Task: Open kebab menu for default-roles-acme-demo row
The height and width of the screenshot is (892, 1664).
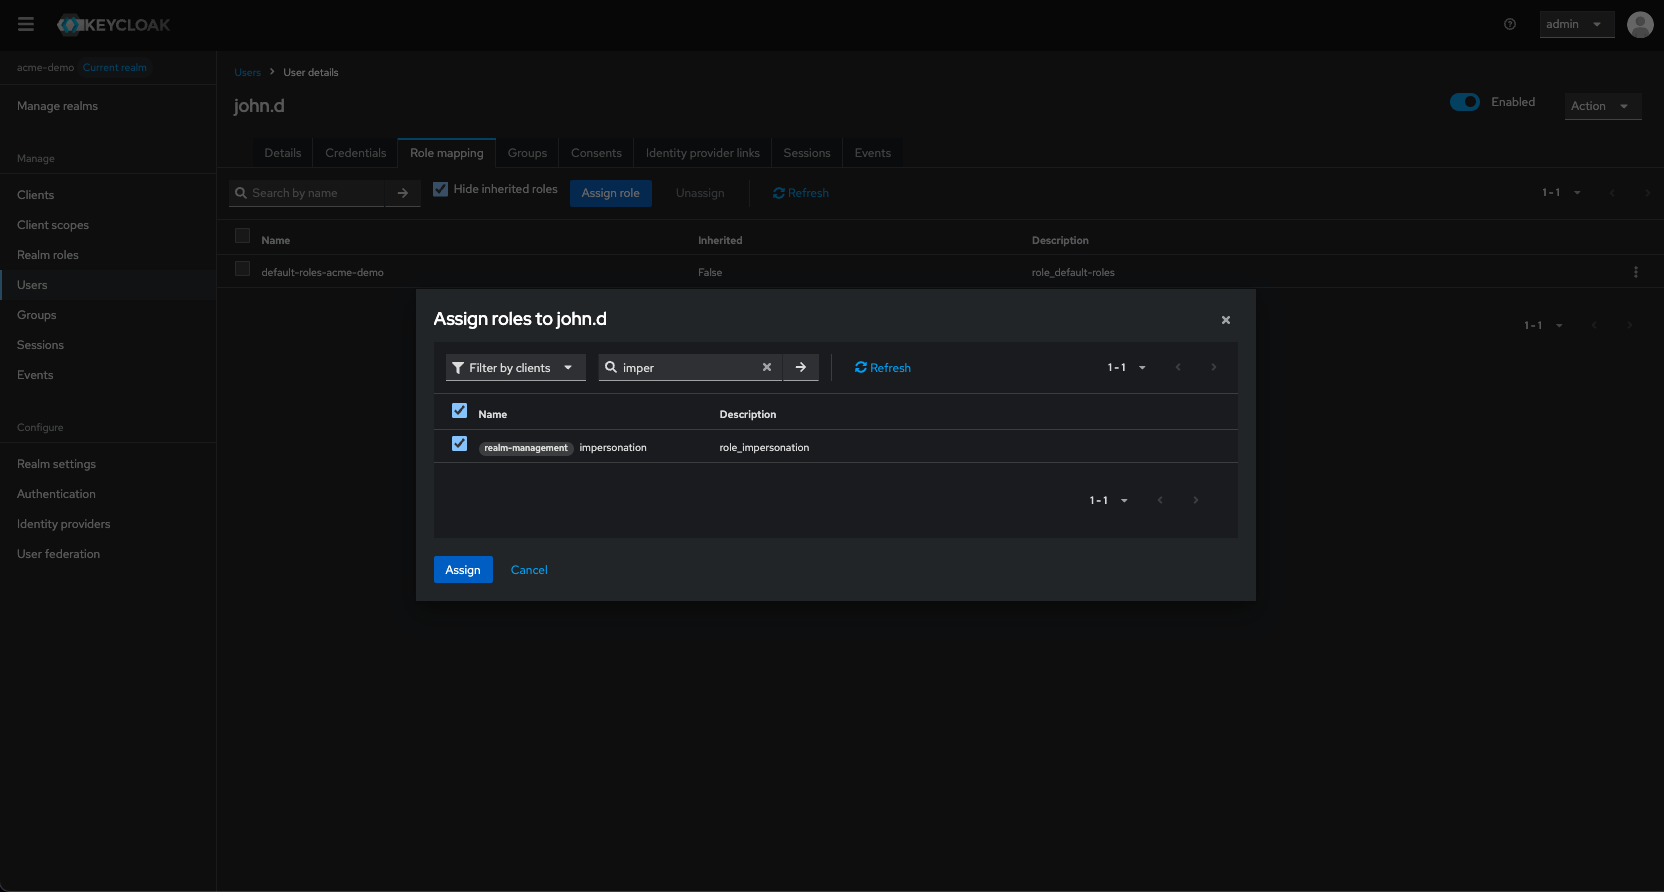Action: click(1636, 272)
